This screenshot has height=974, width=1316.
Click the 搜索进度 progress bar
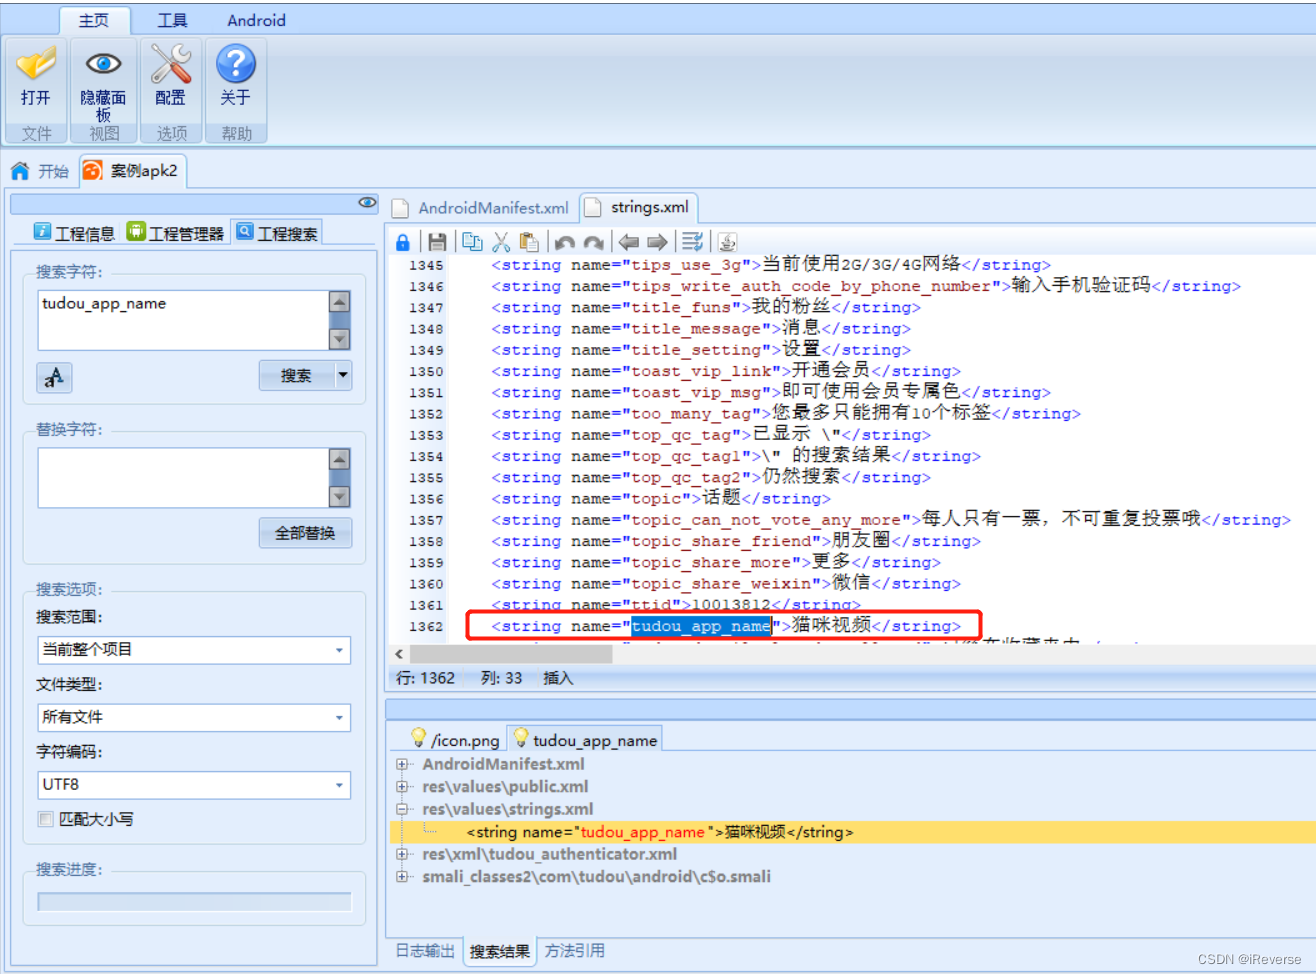[194, 902]
